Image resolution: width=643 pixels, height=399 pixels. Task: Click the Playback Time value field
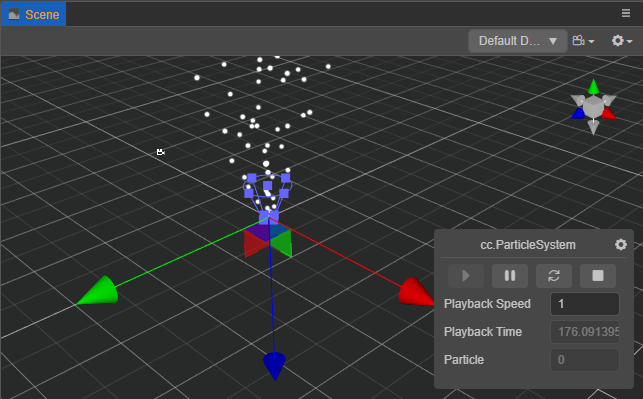click(584, 332)
